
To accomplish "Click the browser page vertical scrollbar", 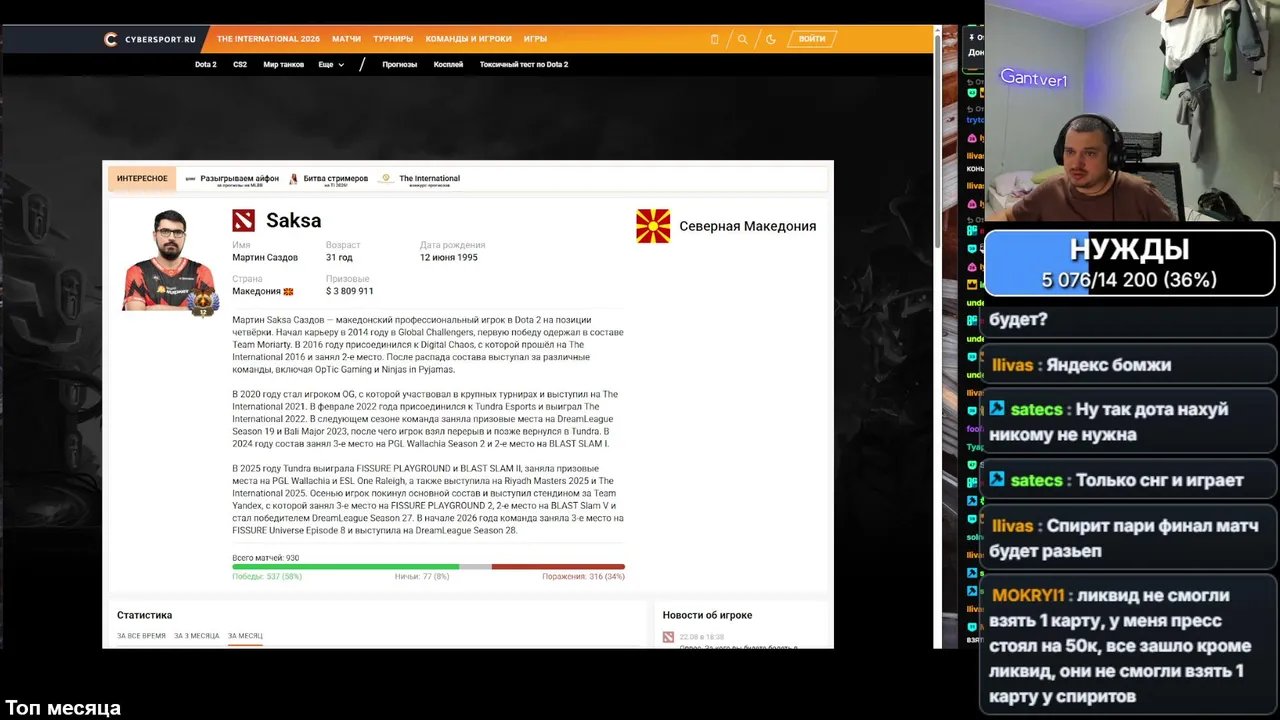I will pos(938,140).
